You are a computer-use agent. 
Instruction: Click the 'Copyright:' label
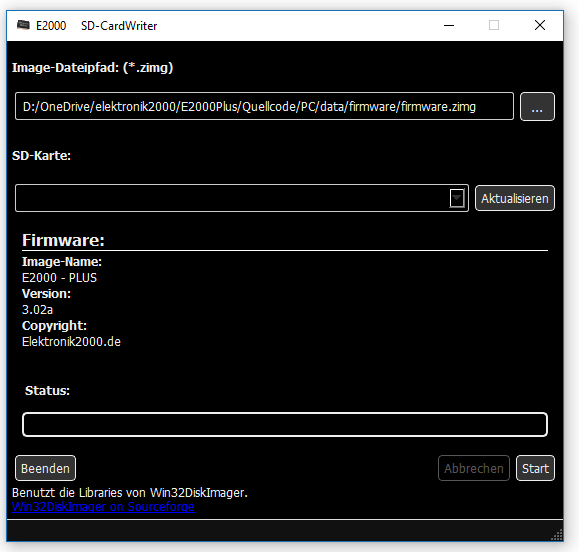(54, 326)
